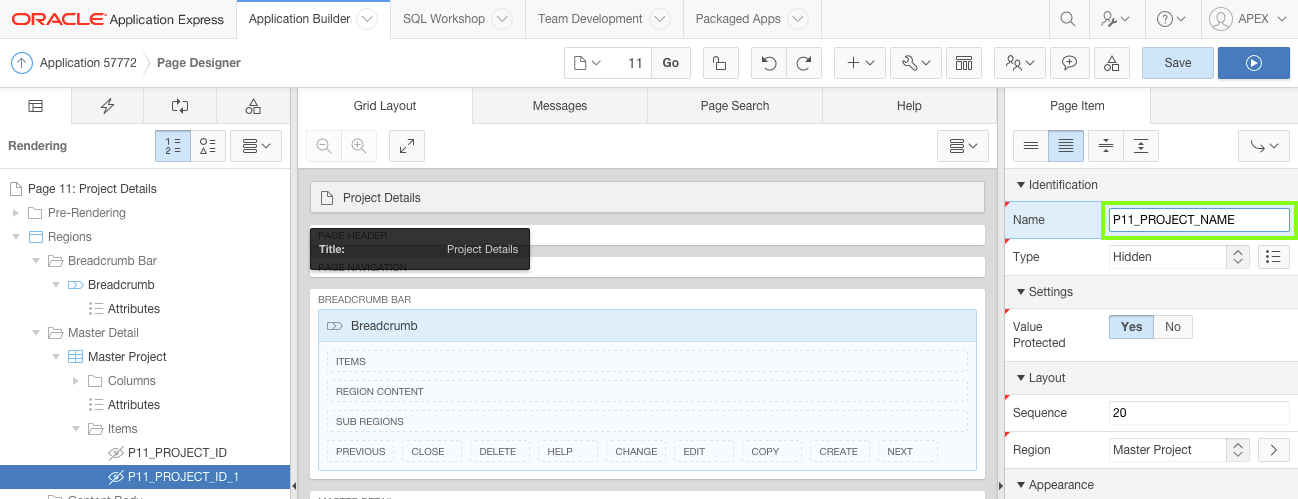Click the Save button
Screen dimensions: 1298x499
1177,63
